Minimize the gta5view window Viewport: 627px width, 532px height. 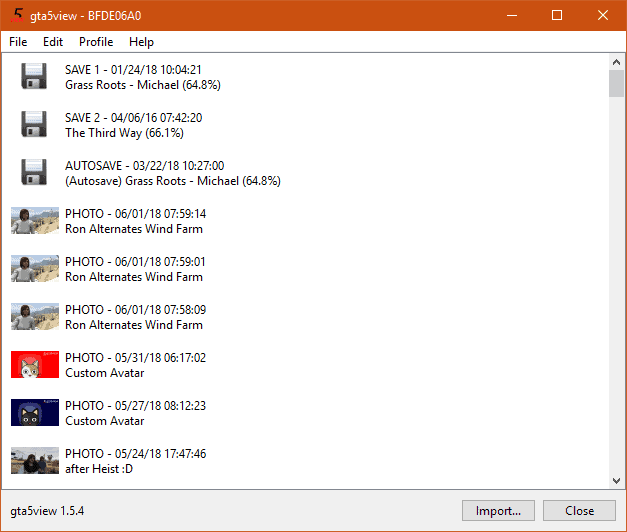click(512, 15)
